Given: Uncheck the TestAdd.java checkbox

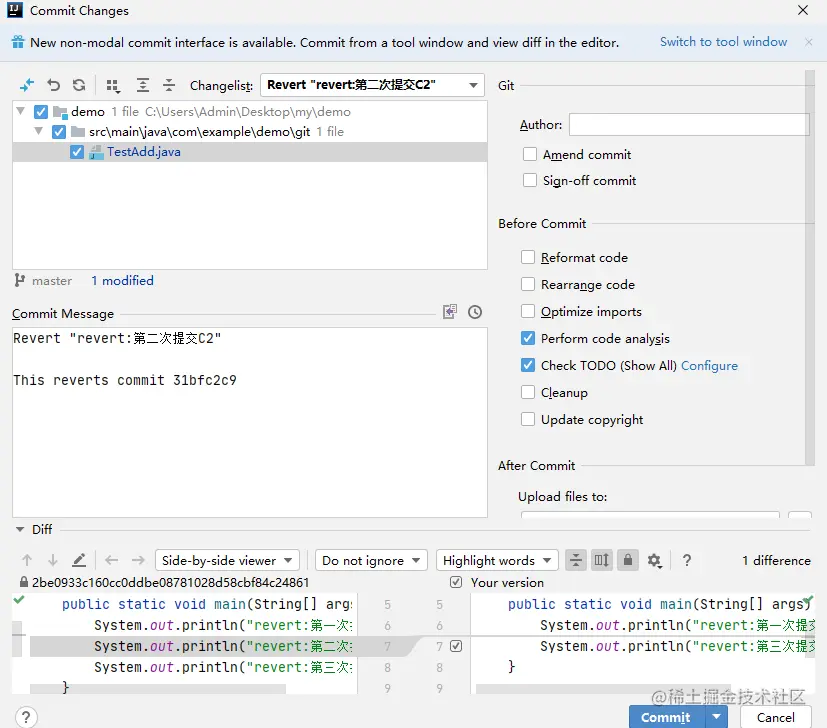Looking at the screenshot, I should (77, 152).
